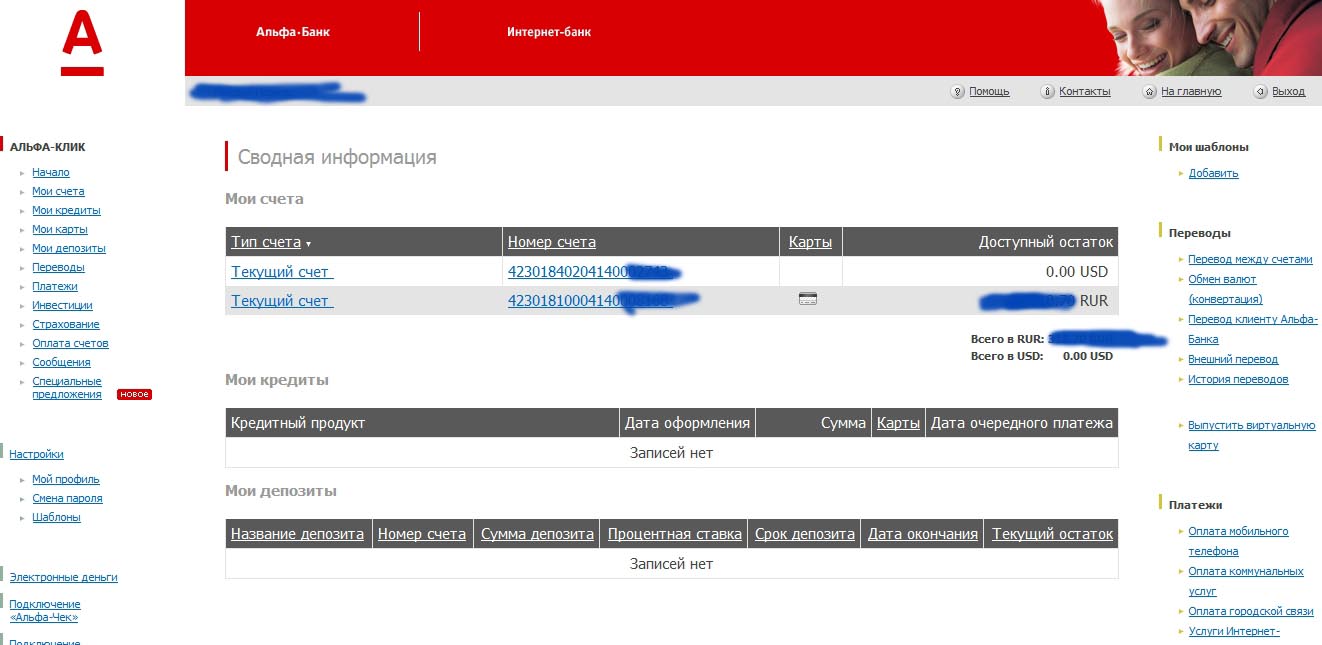Image resolution: width=1322 pixels, height=645 pixels.
Task: Sort deposits by Процентная ставка header
Action: (674, 534)
